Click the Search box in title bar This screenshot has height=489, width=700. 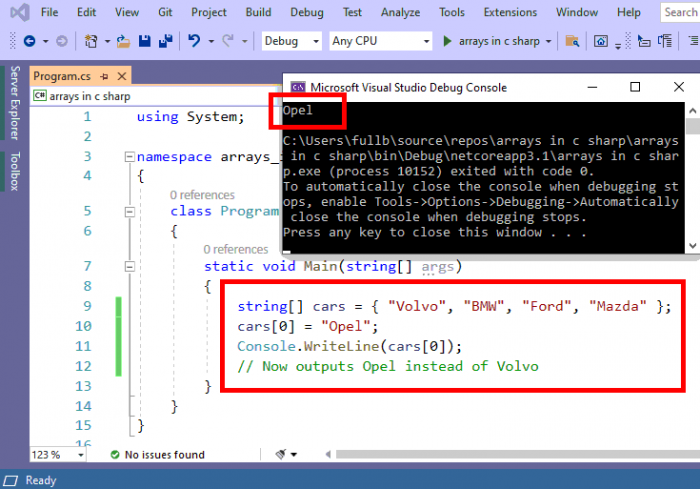click(679, 12)
